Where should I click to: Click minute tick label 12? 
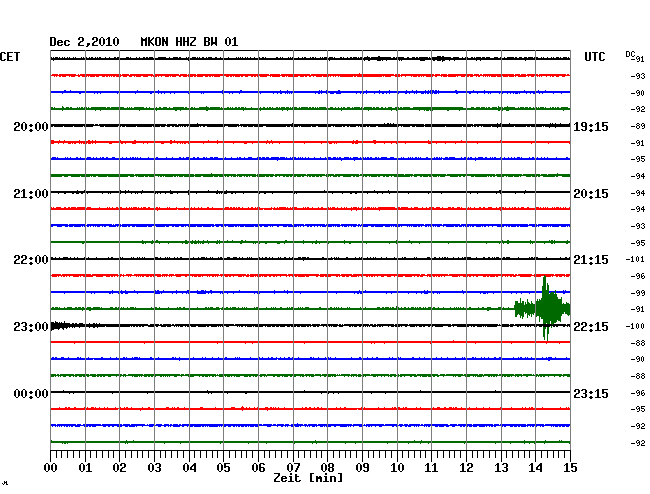466,468
